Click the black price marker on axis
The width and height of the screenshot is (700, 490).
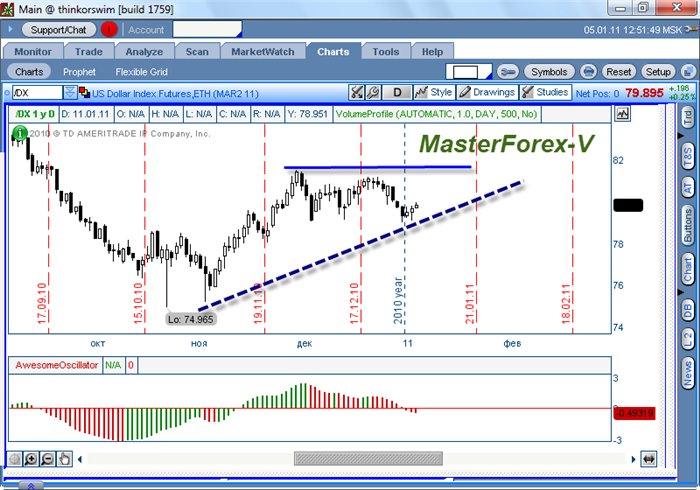click(628, 205)
